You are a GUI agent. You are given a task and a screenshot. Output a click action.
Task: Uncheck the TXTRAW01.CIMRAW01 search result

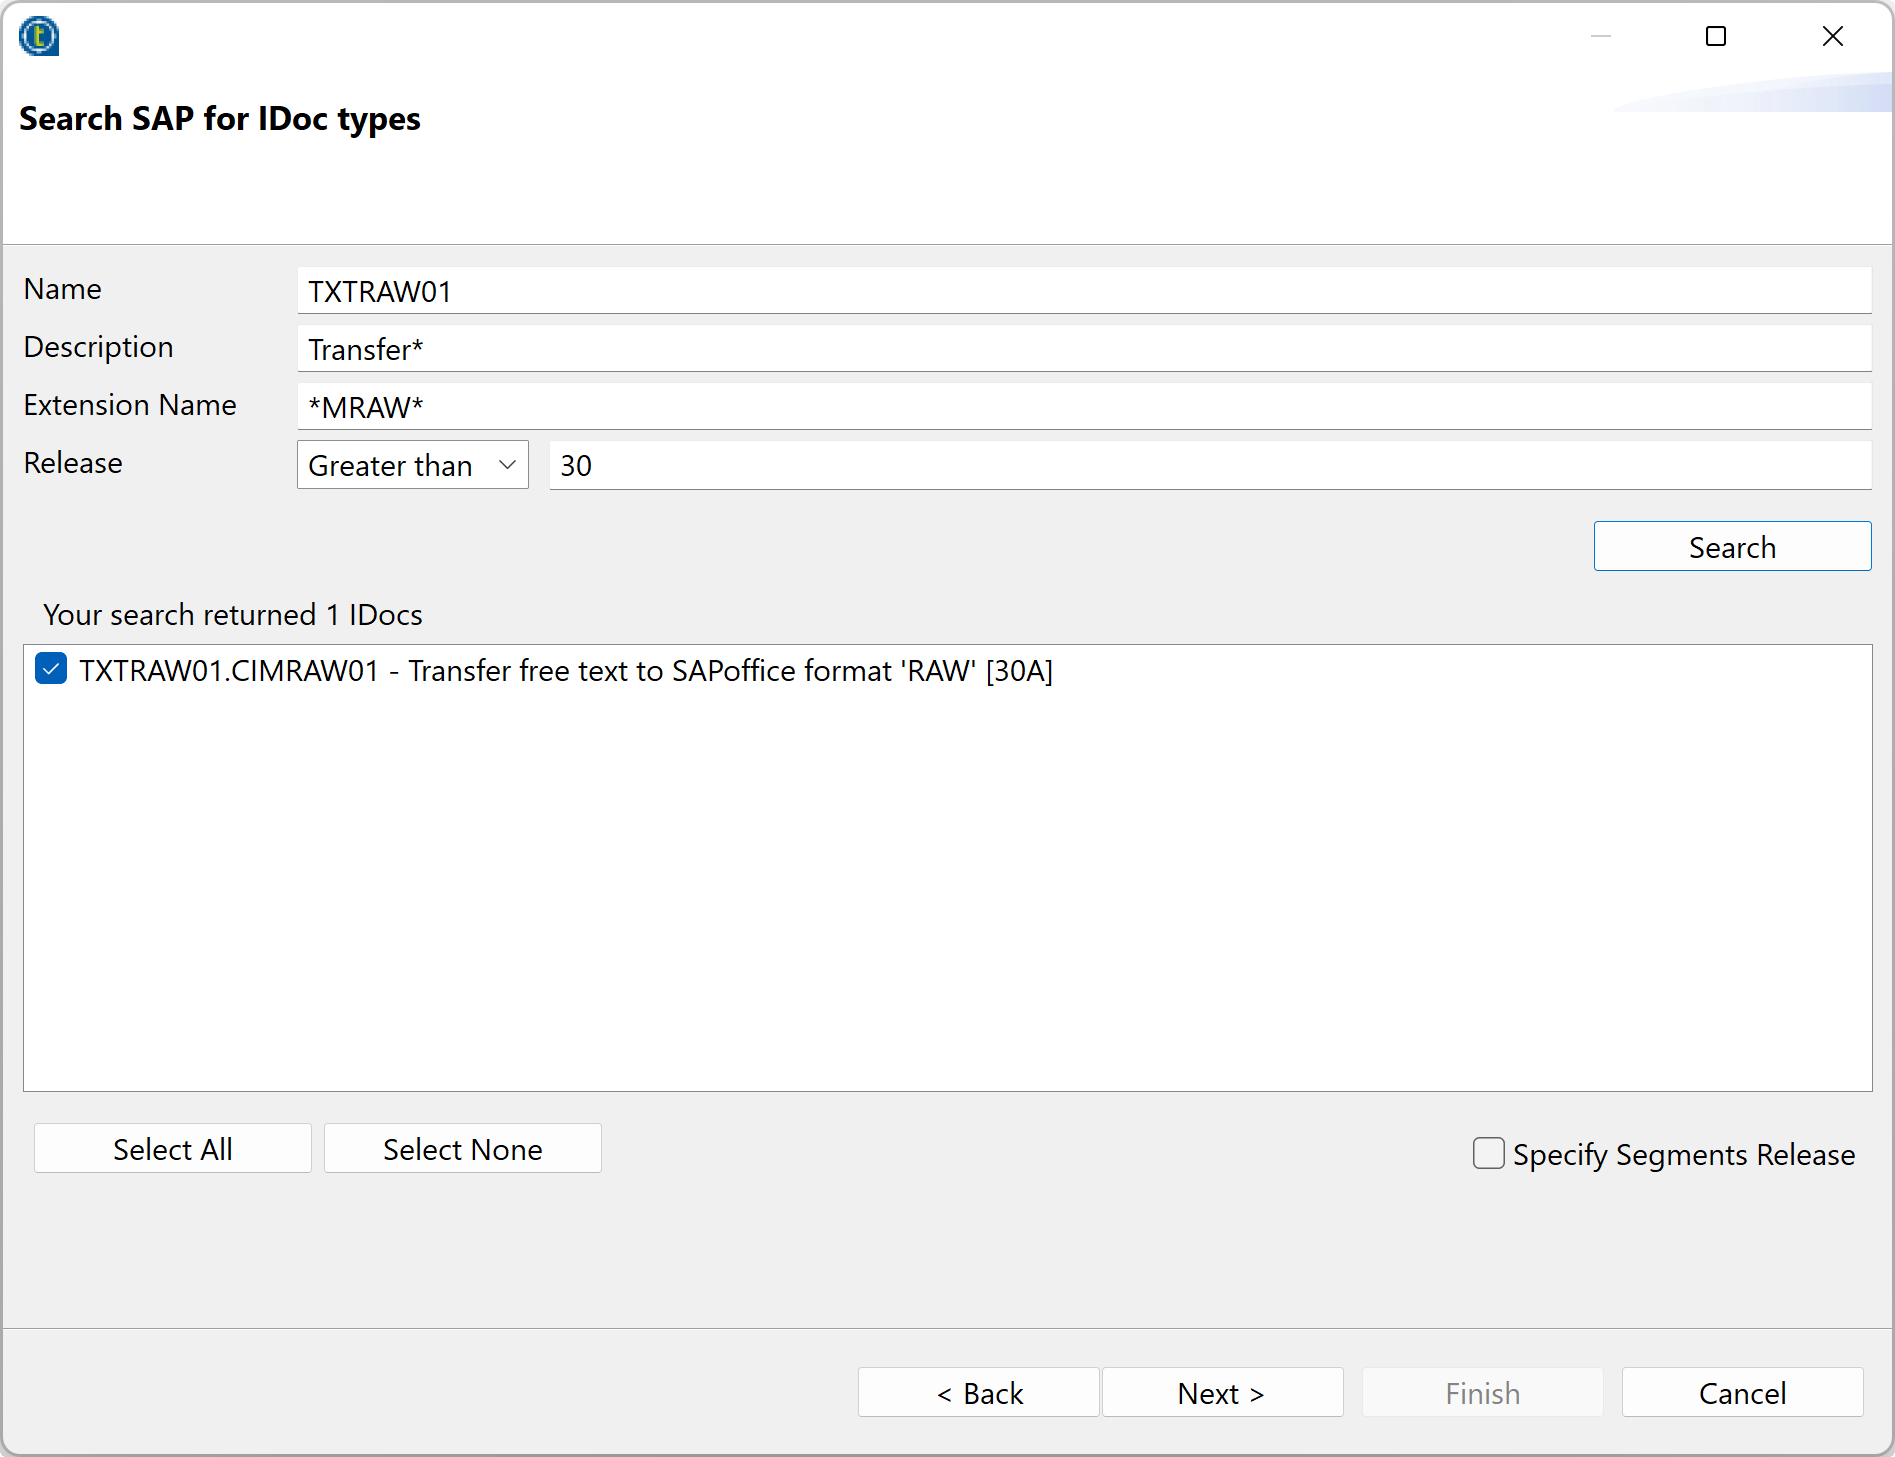[x=51, y=668]
